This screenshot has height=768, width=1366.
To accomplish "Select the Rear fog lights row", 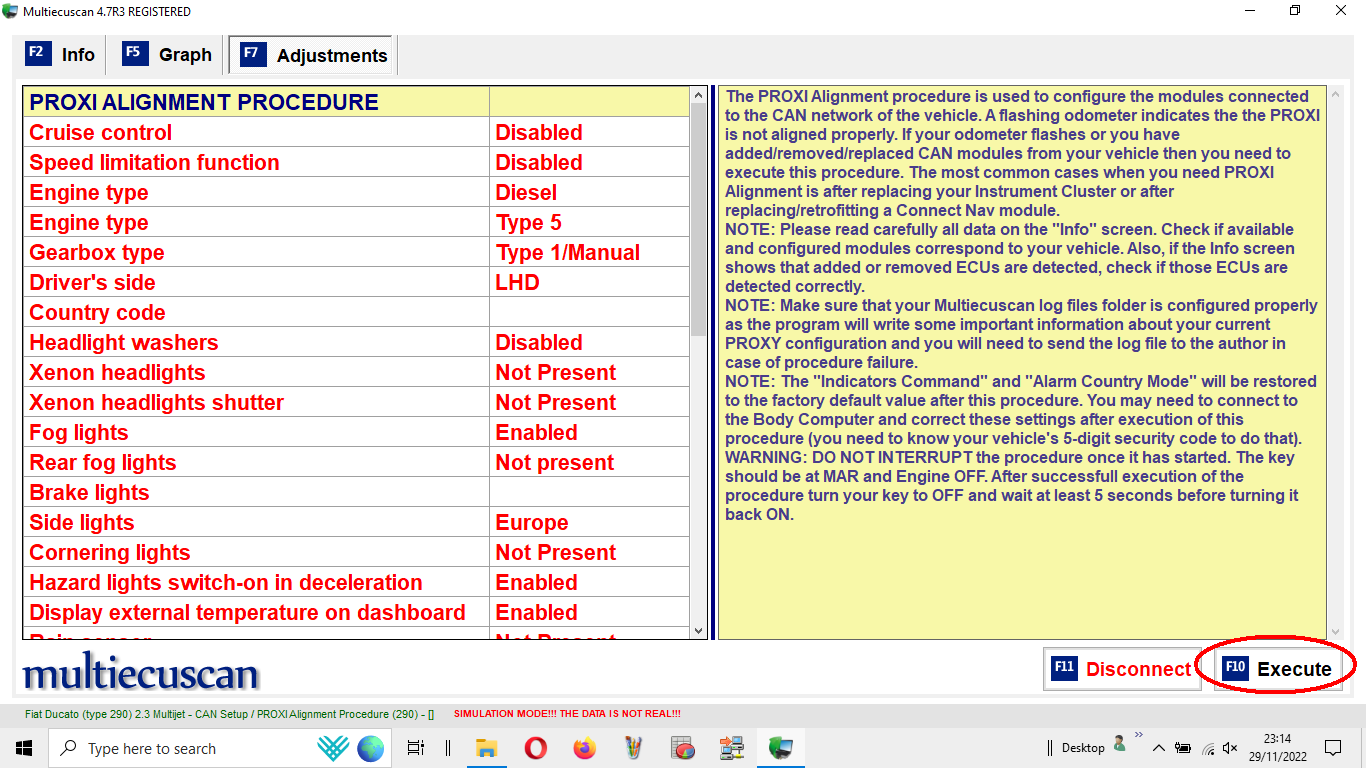I will (356, 462).
